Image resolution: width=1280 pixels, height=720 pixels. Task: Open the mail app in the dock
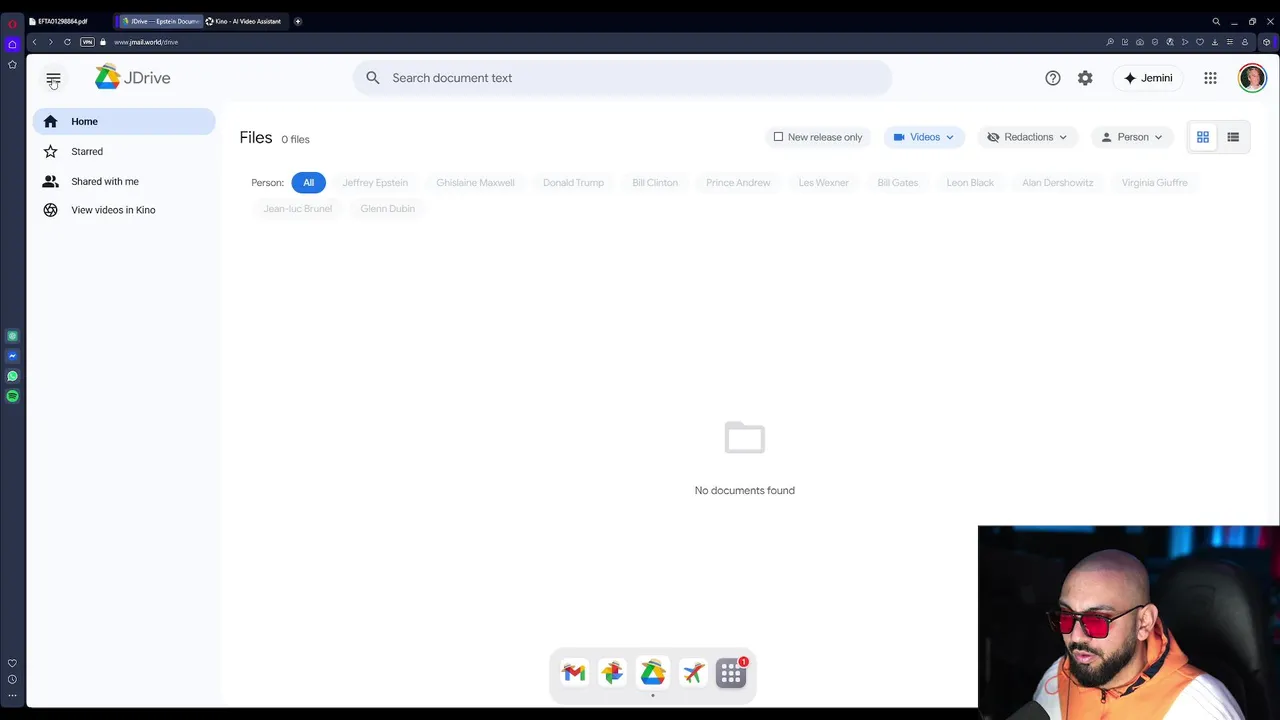coord(573,673)
